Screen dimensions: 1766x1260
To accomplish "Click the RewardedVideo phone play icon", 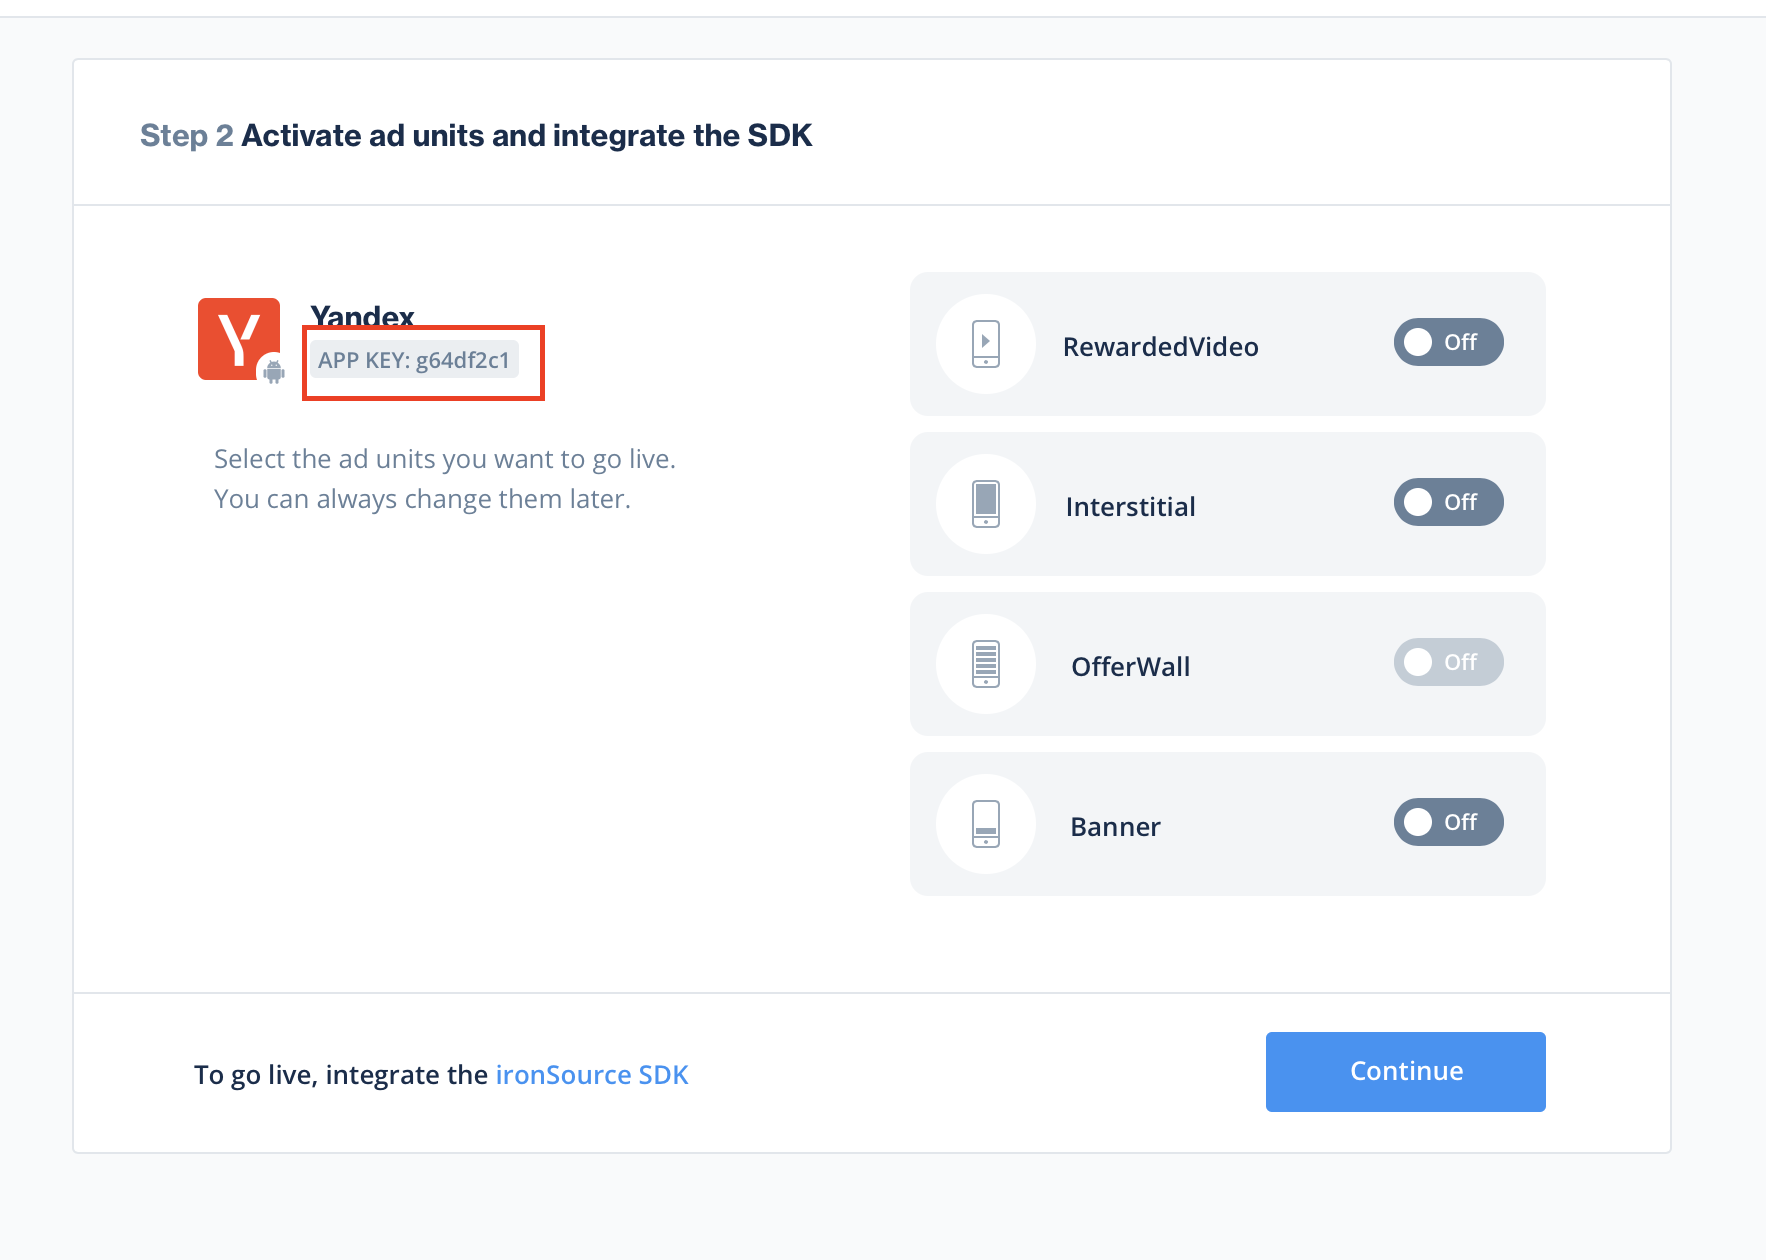I will point(985,343).
